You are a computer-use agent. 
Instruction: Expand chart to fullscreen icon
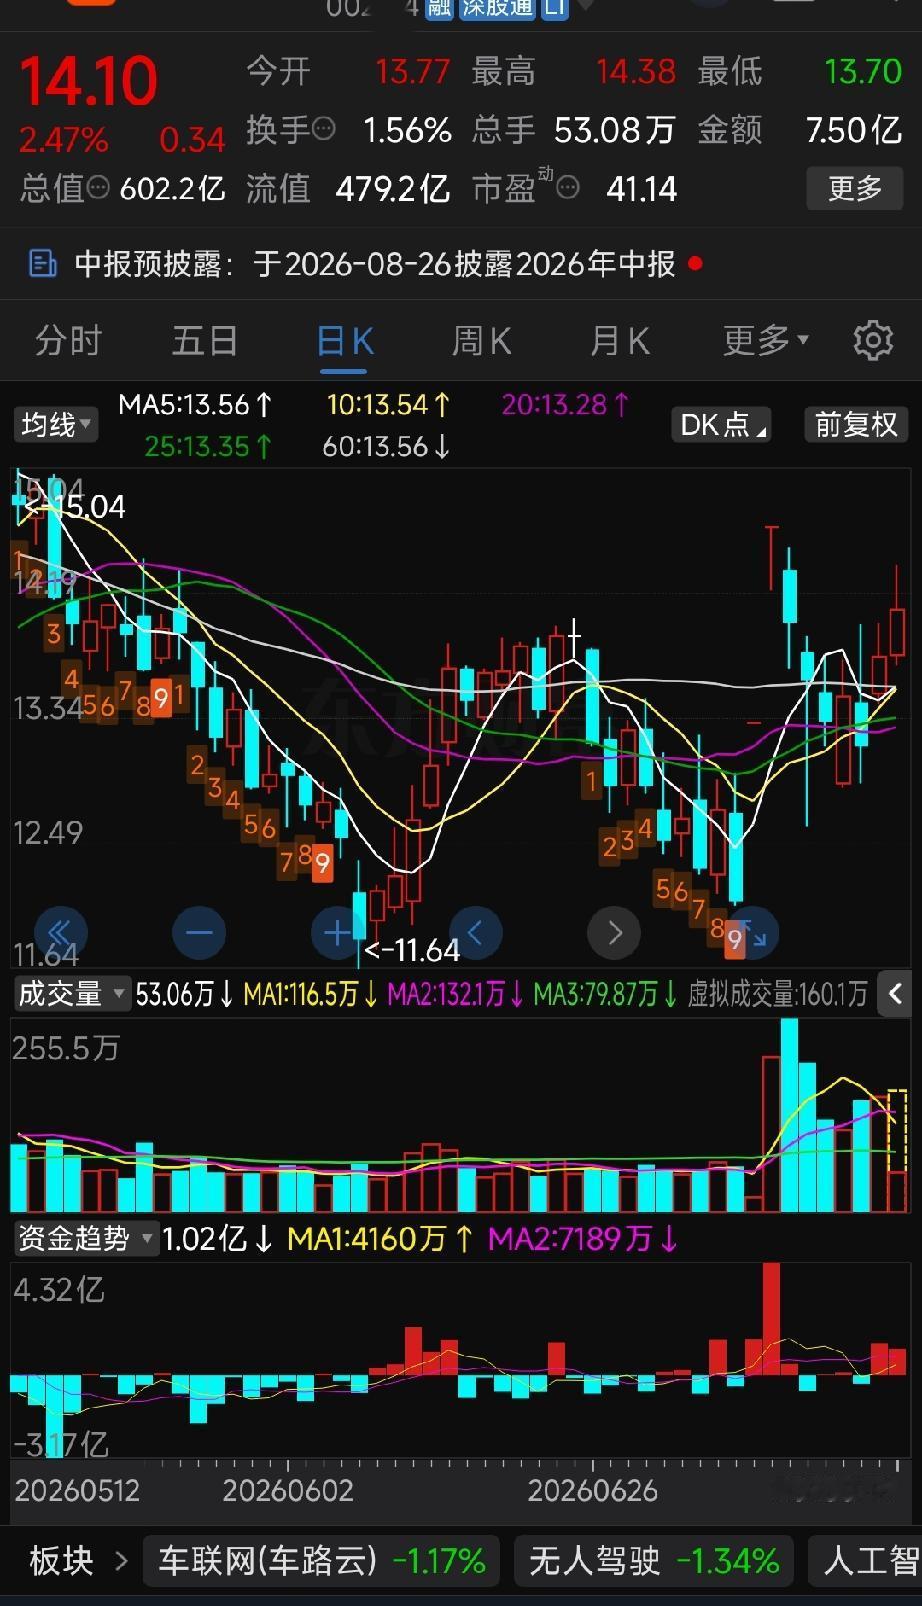pos(753,934)
